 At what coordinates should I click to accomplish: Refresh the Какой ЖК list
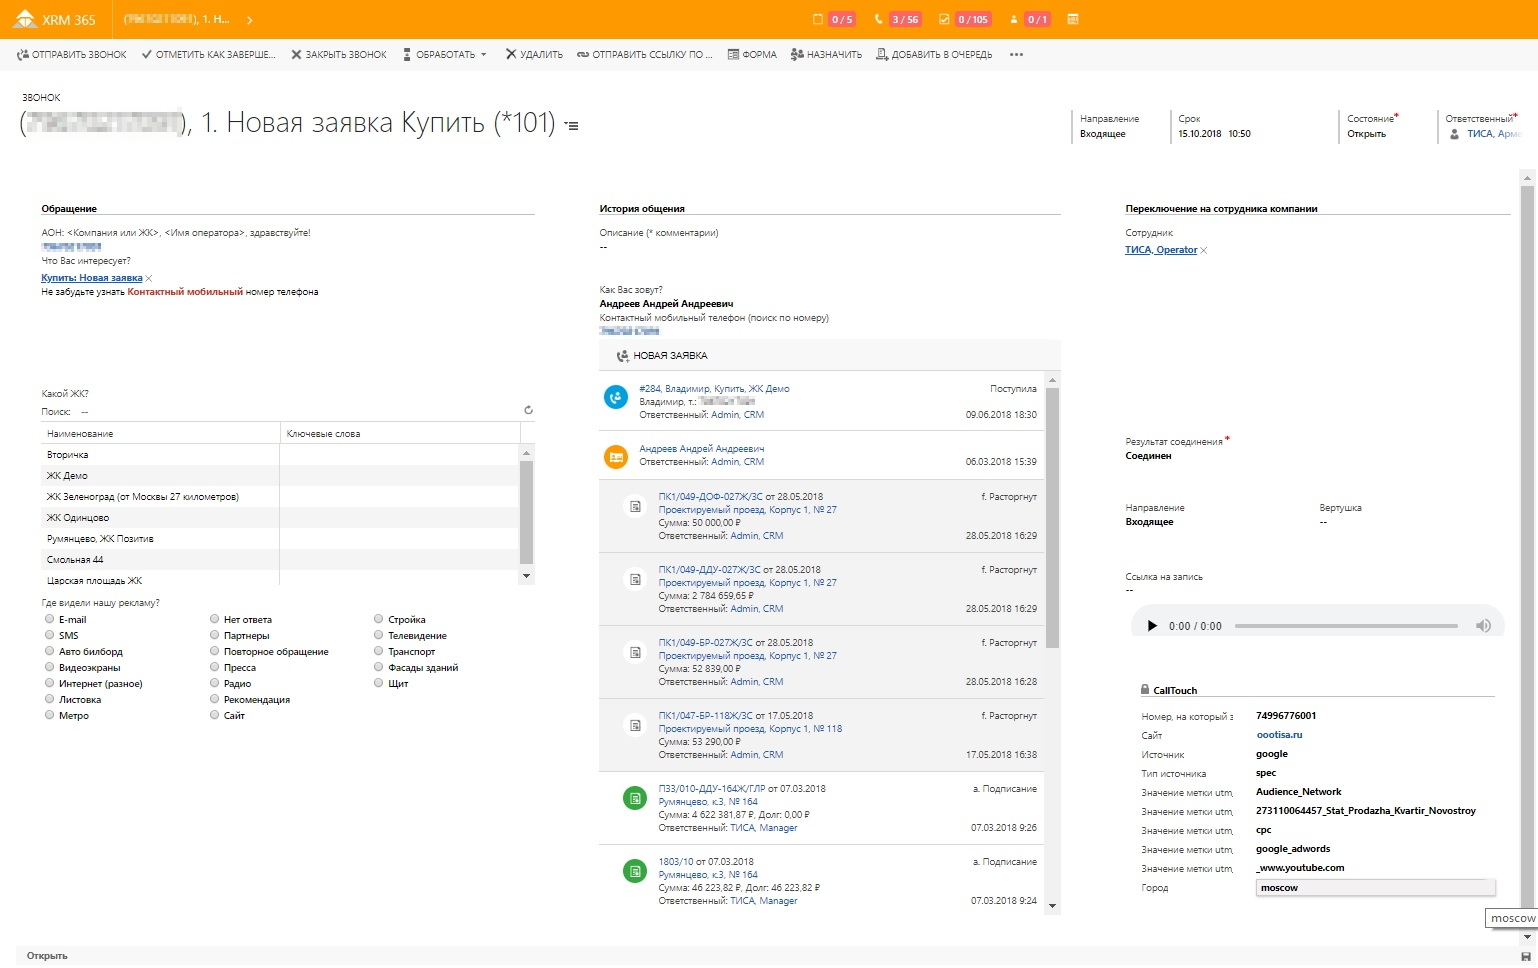(528, 410)
